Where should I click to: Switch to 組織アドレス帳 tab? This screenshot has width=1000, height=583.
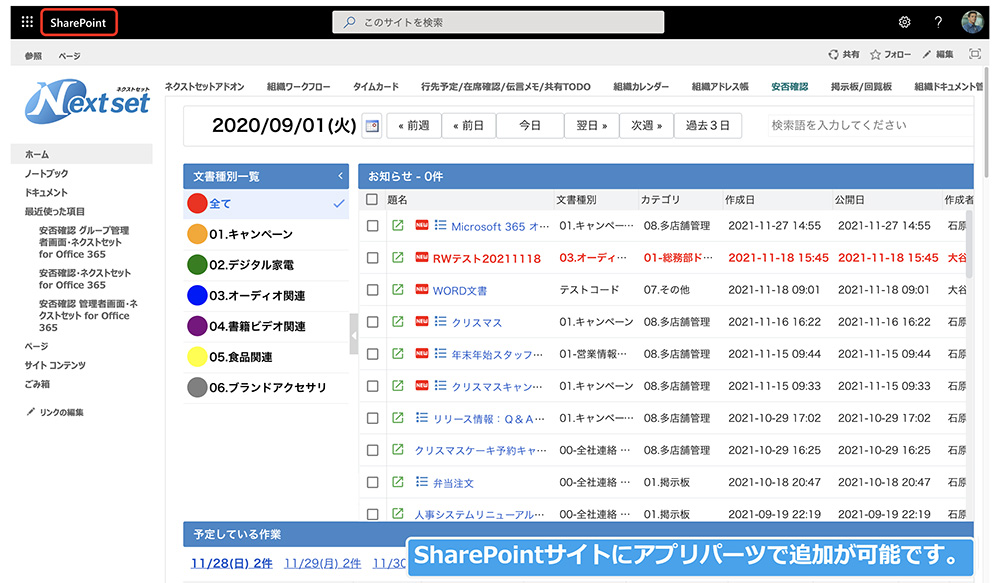click(720, 87)
